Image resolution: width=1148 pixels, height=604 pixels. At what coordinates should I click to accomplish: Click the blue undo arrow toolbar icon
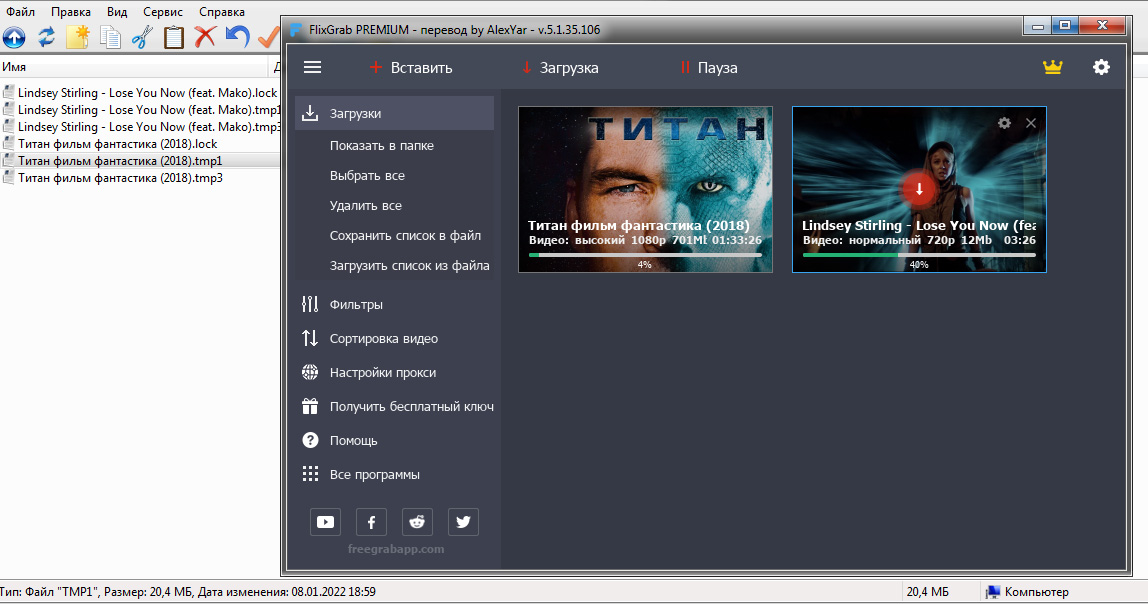pos(237,37)
